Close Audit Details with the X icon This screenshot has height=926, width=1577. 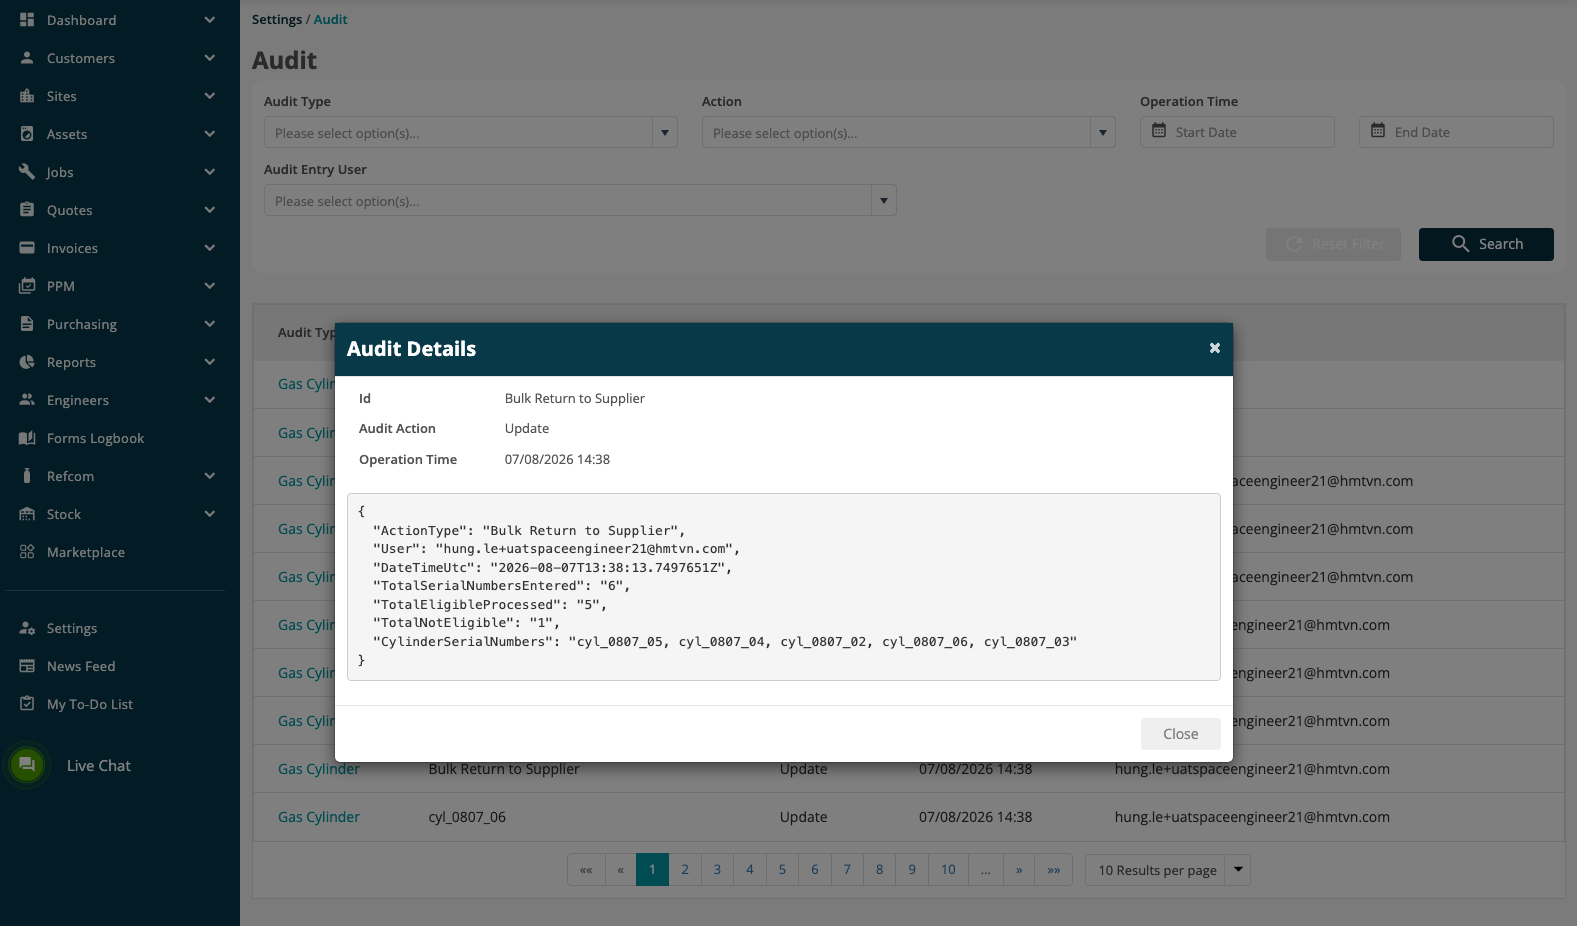click(1215, 348)
